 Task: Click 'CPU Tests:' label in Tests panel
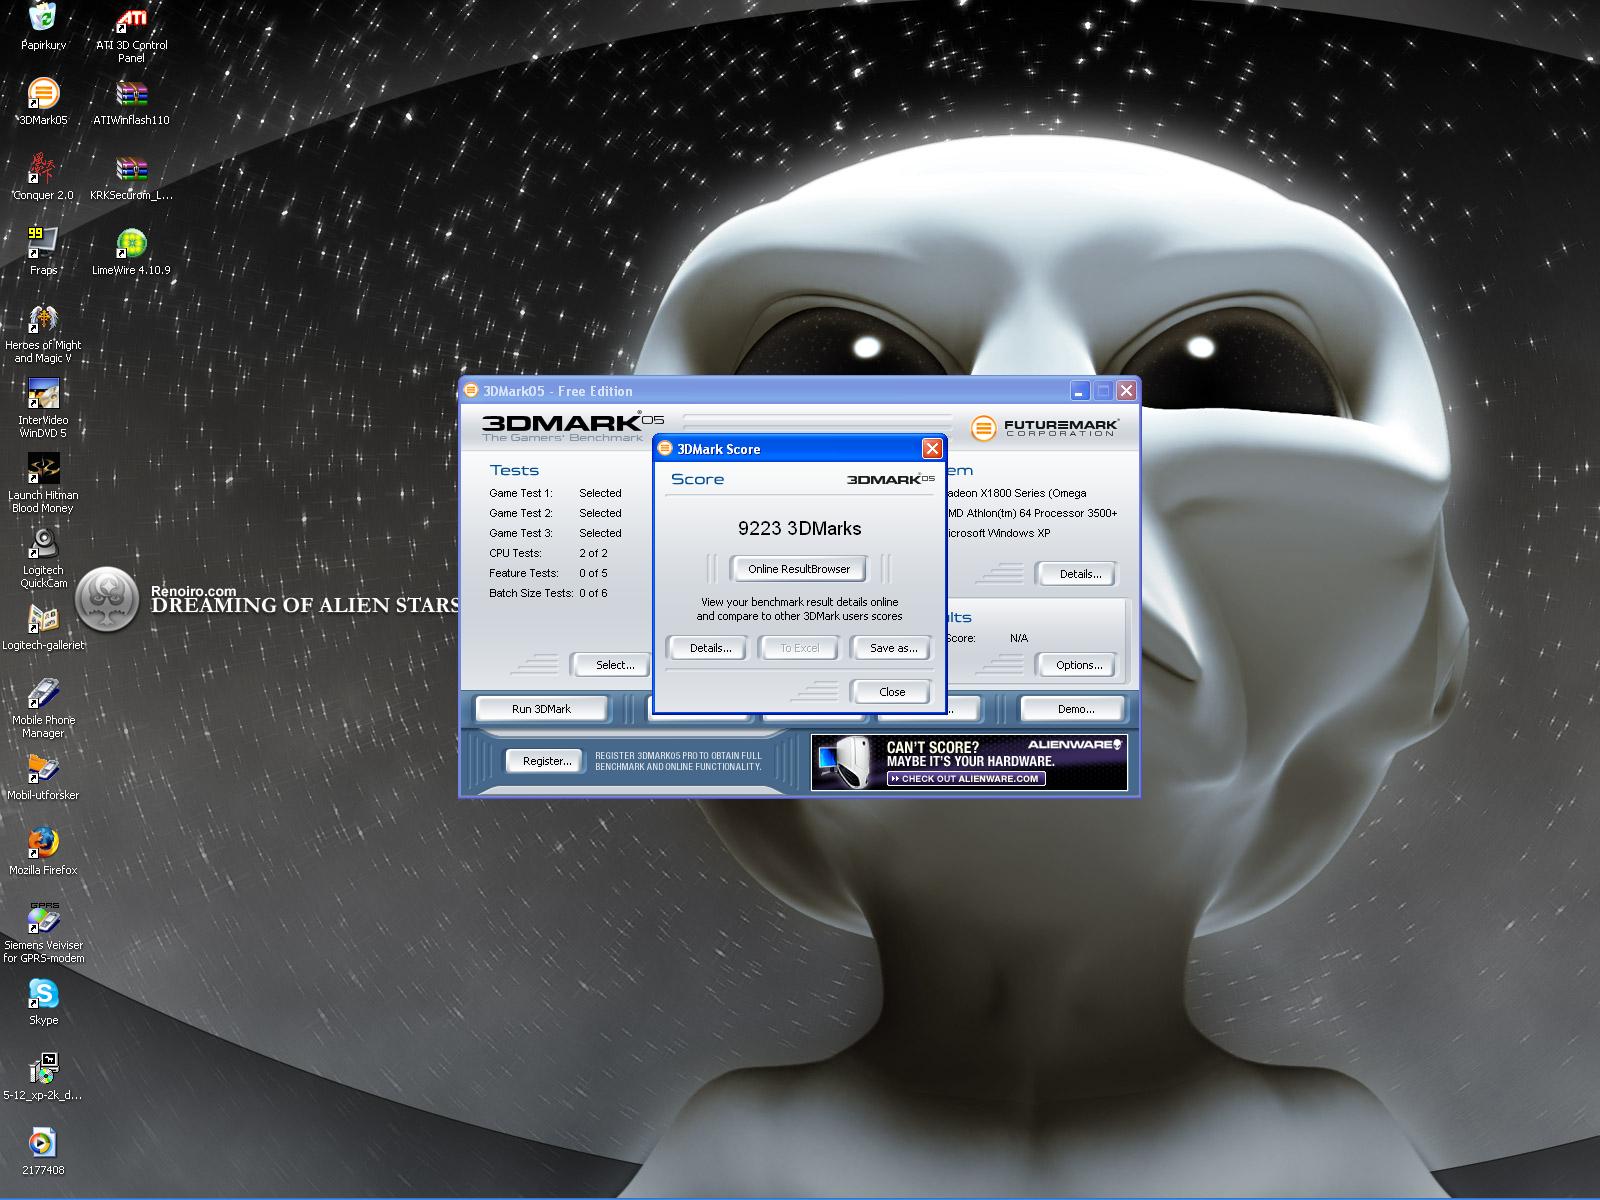tap(515, 553)
